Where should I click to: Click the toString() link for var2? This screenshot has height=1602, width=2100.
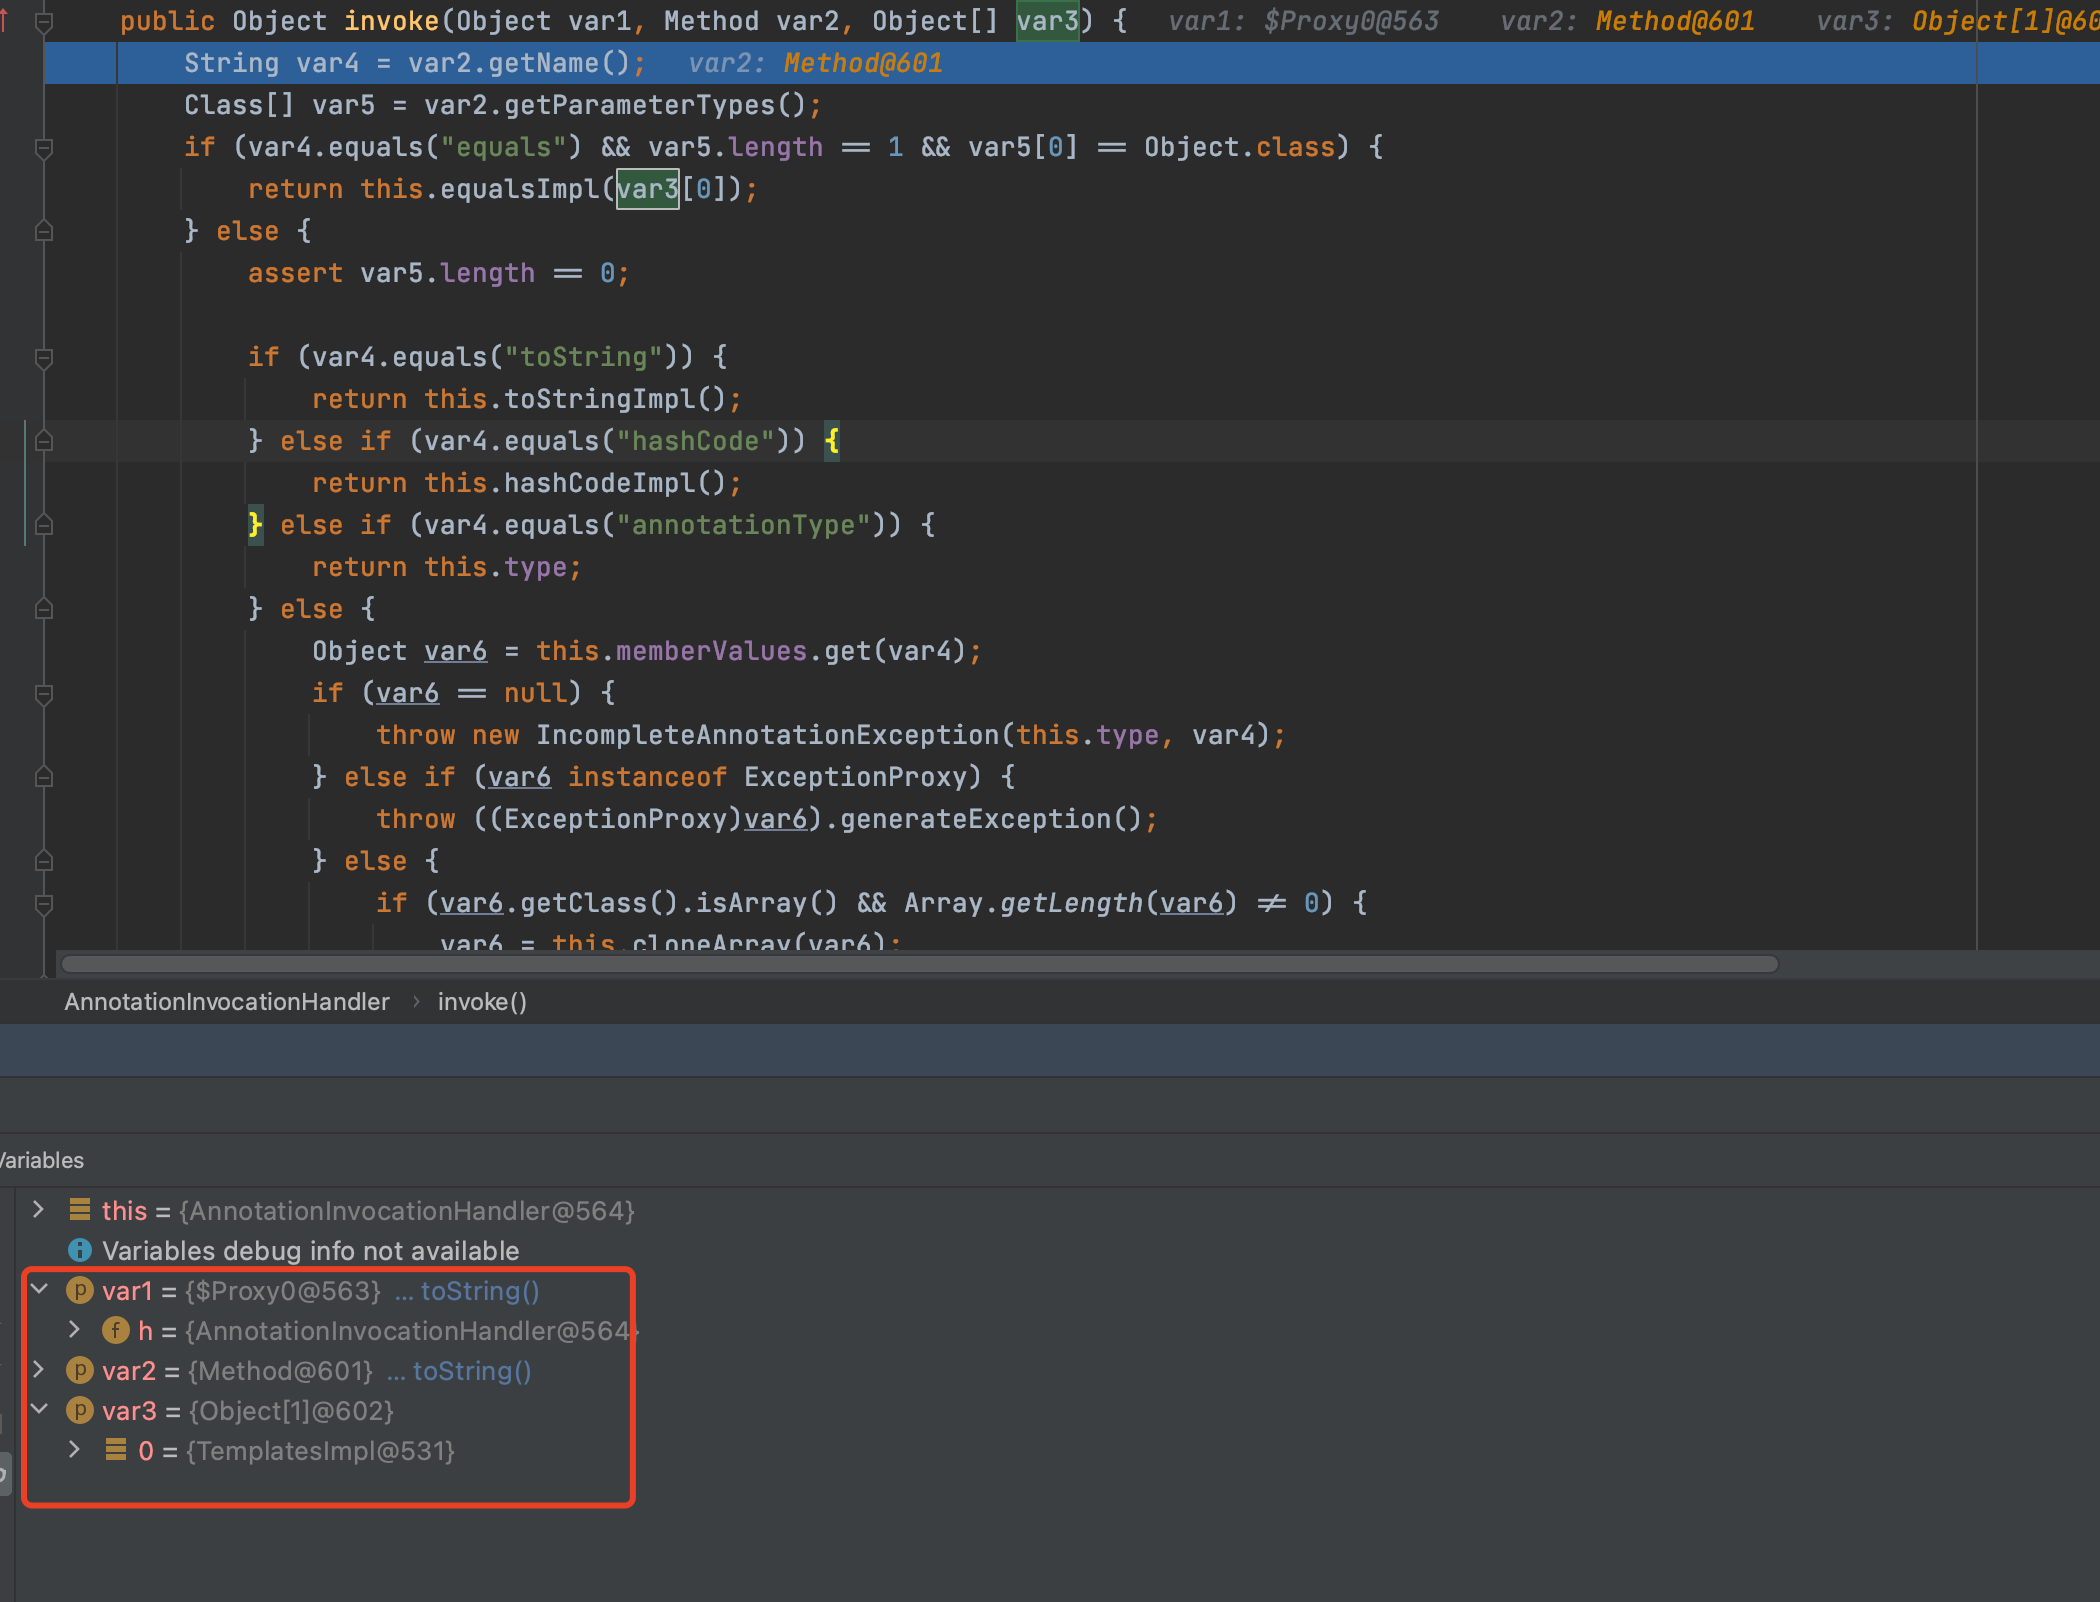click(x=471, y=1371)
